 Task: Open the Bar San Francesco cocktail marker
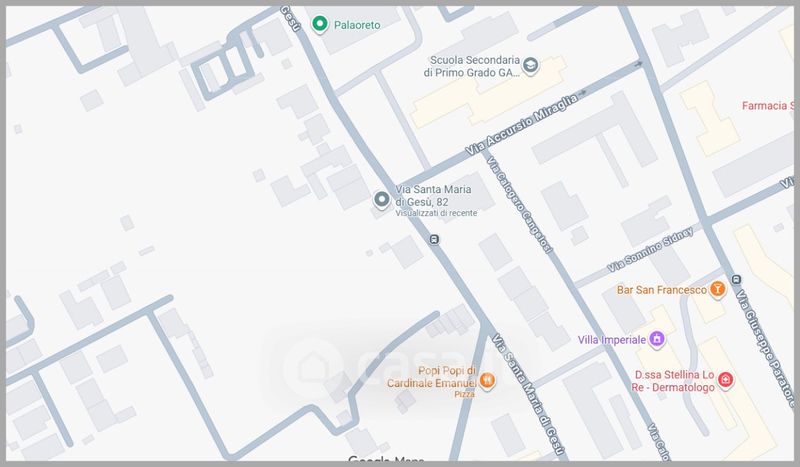click(x=717, y=290)
